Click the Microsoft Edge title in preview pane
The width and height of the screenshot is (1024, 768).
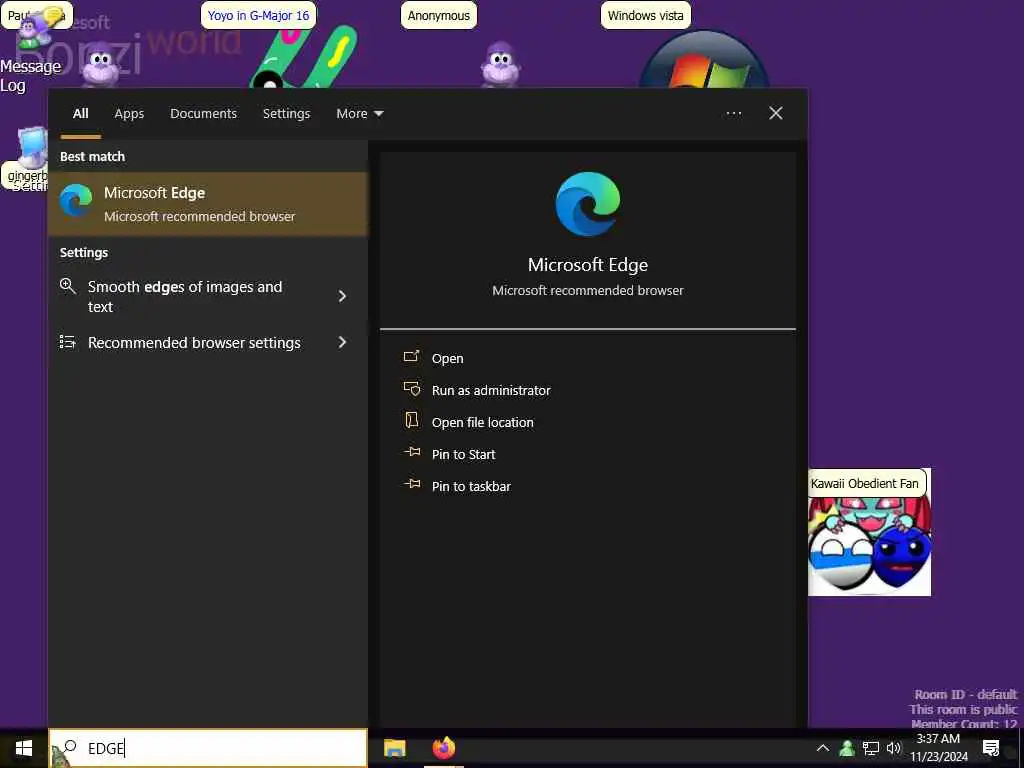588,264
